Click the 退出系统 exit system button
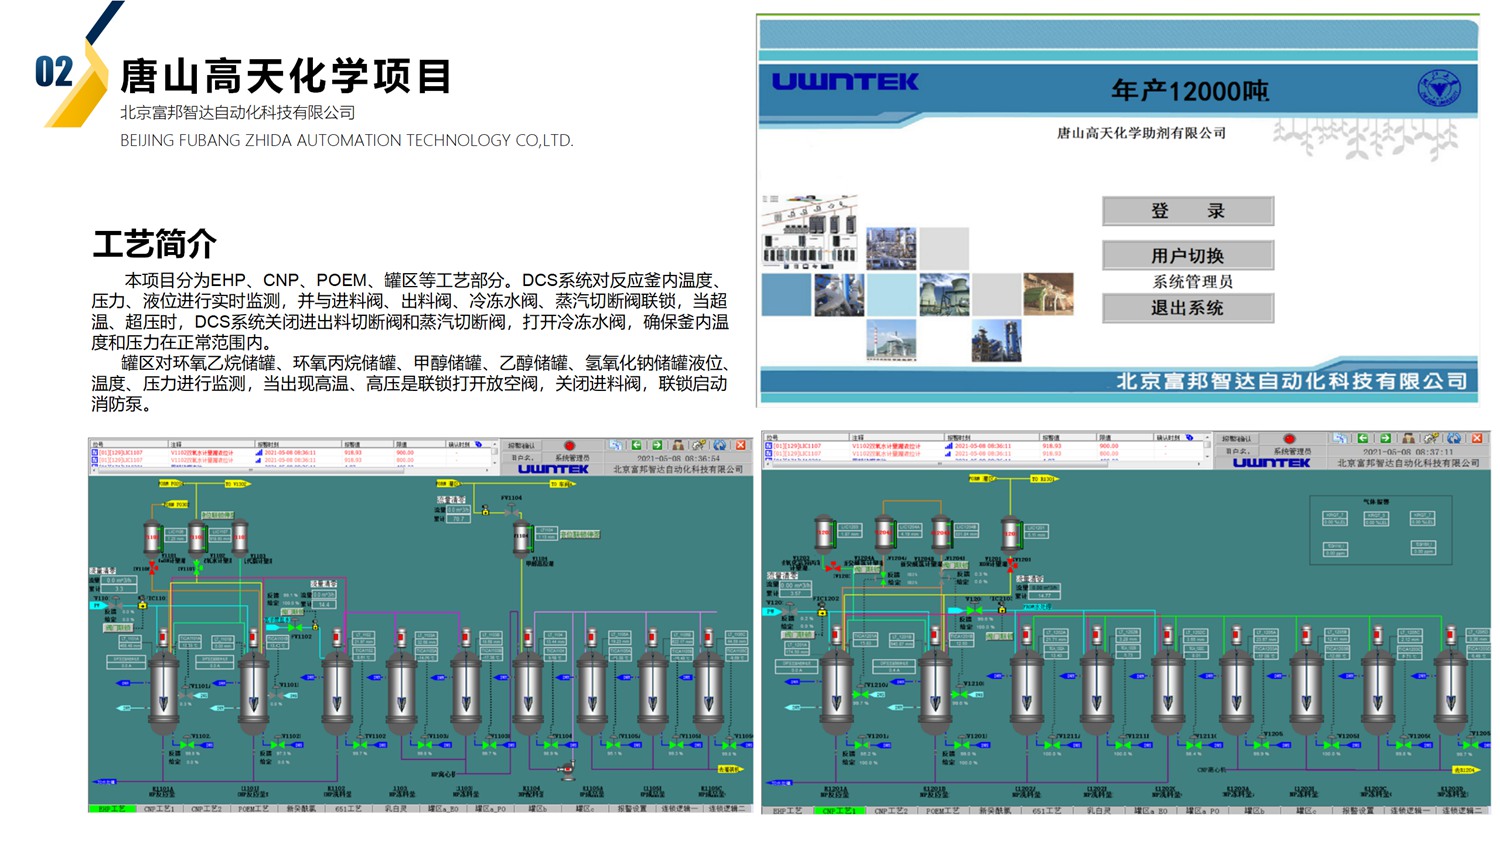The height and width of the screenshot is (844, 1500). coord(1188,308)
